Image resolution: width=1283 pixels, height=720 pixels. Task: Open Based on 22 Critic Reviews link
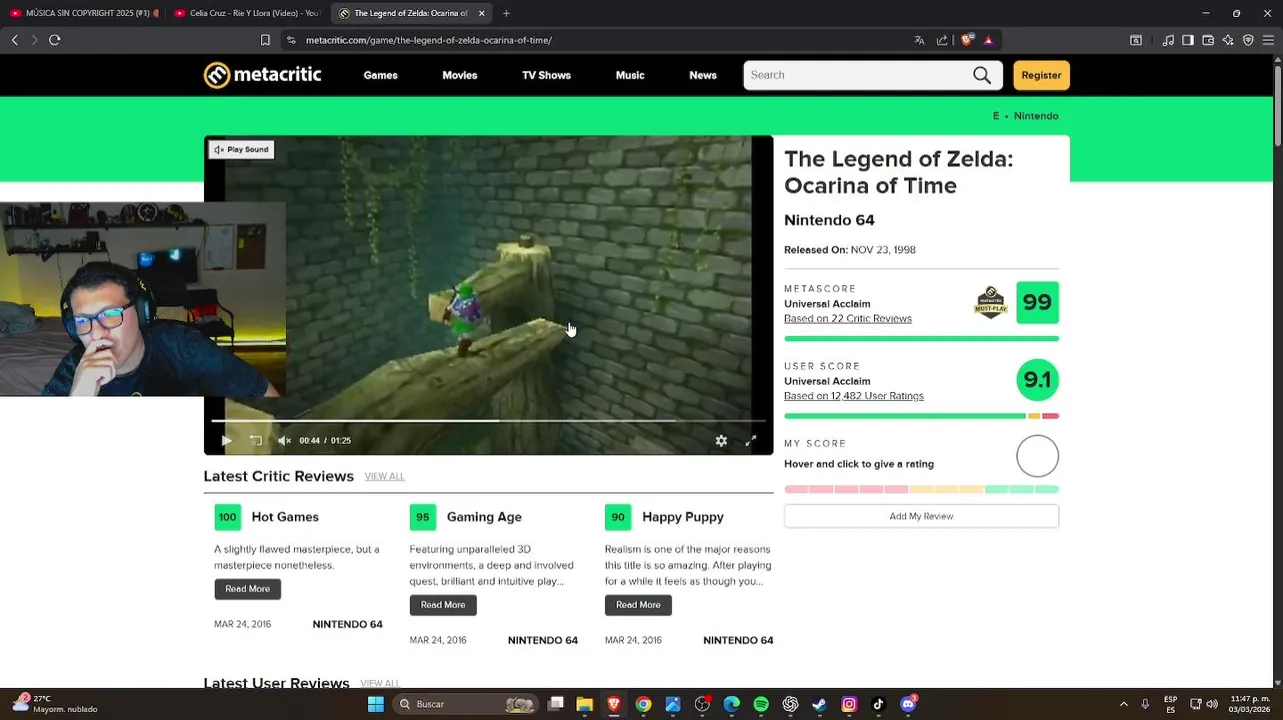pyautogui.click(x=848, y=319)
